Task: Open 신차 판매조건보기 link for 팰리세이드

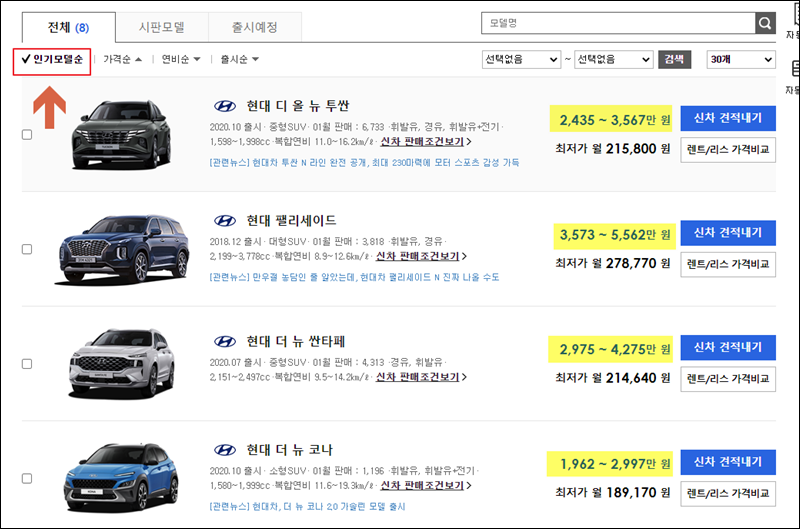Action: click(x=421, y=256)
